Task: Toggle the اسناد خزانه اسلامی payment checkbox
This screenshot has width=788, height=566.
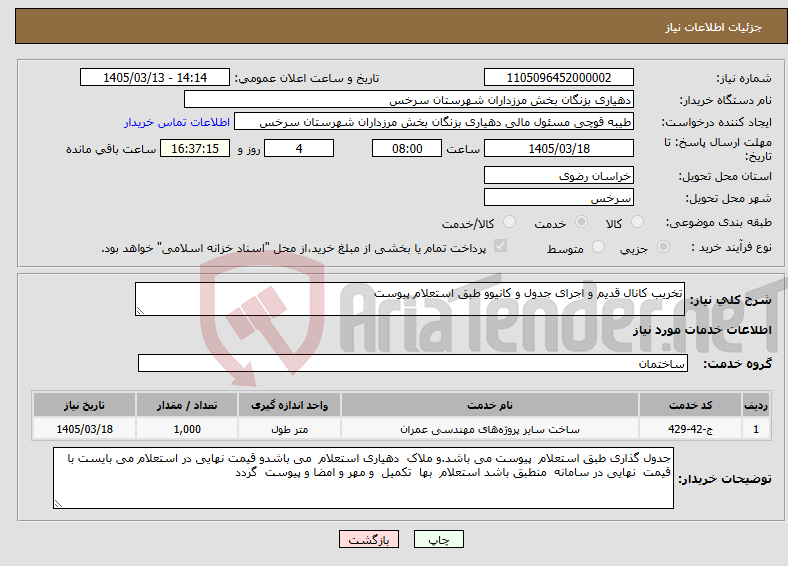Action: click(x=500, y=246)
